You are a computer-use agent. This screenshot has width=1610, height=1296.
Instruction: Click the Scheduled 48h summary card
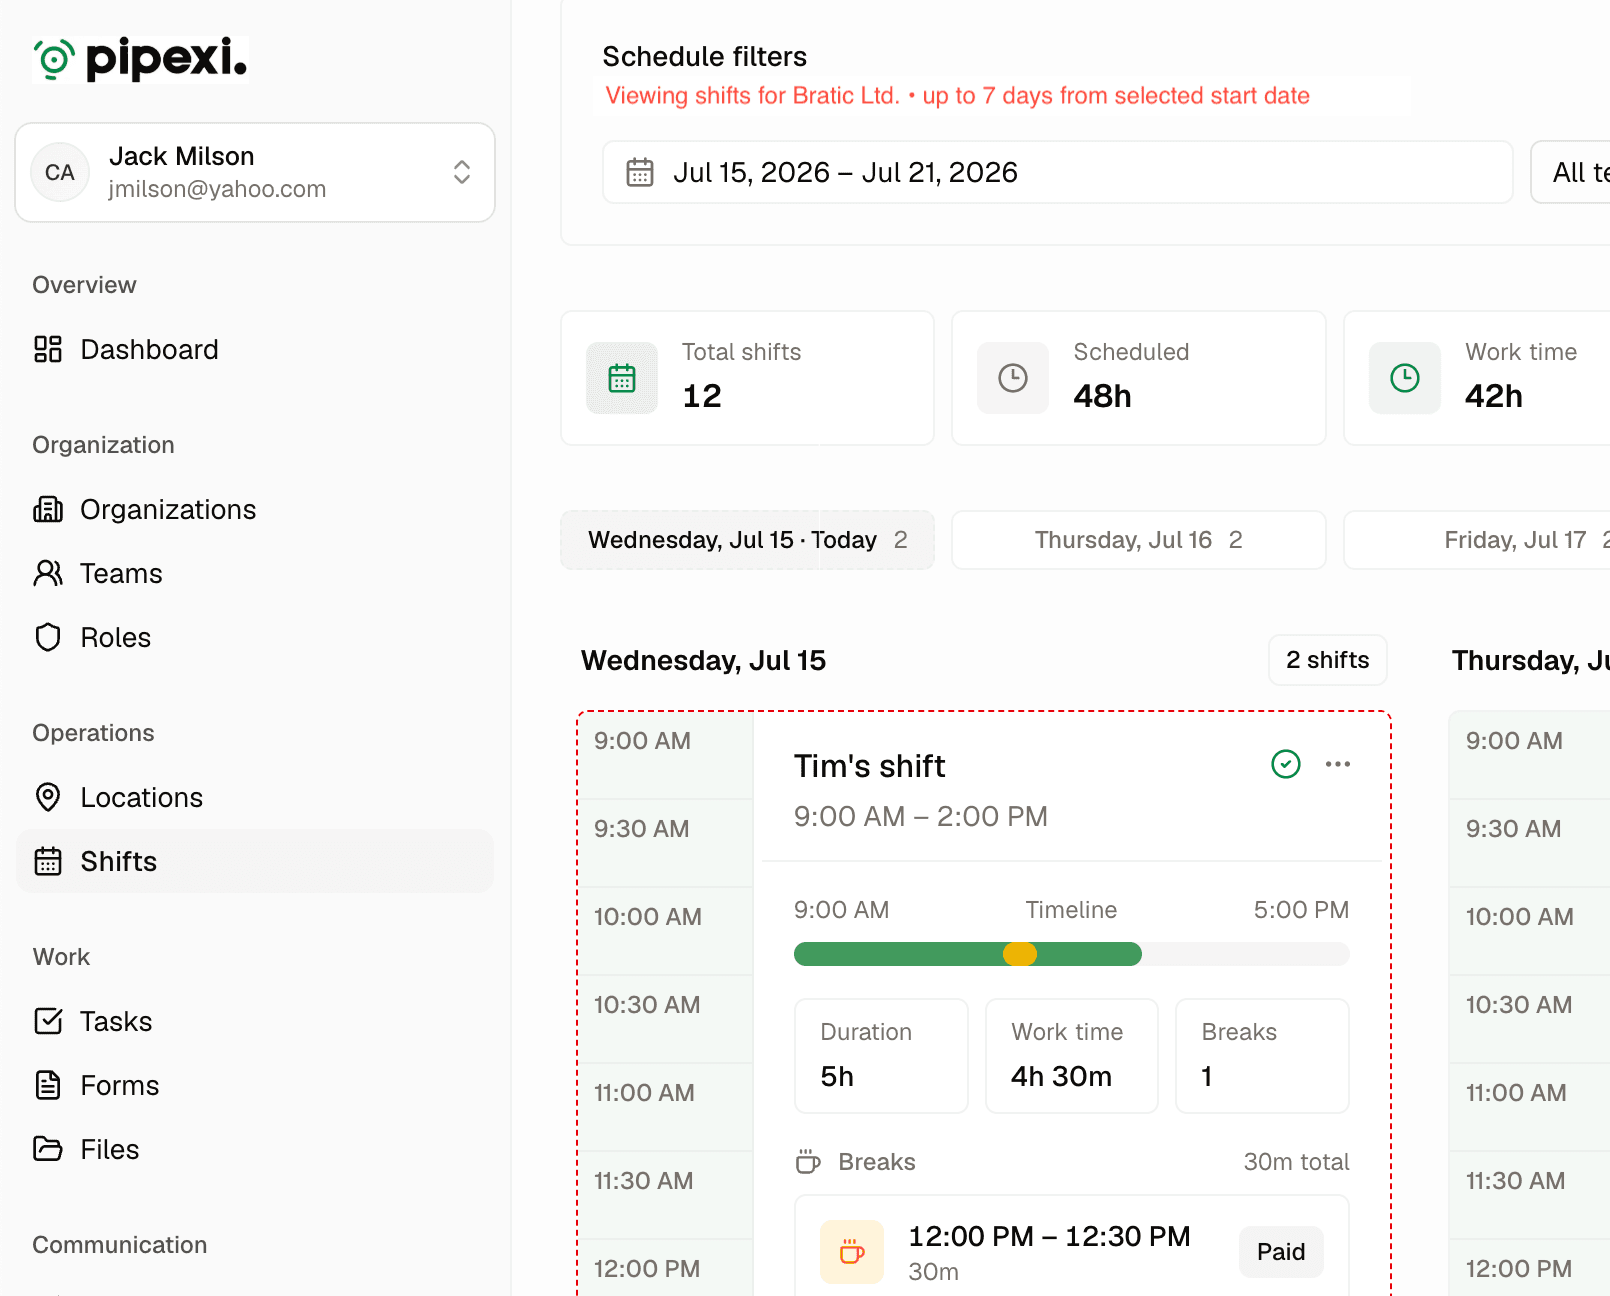coord(1139,378)
